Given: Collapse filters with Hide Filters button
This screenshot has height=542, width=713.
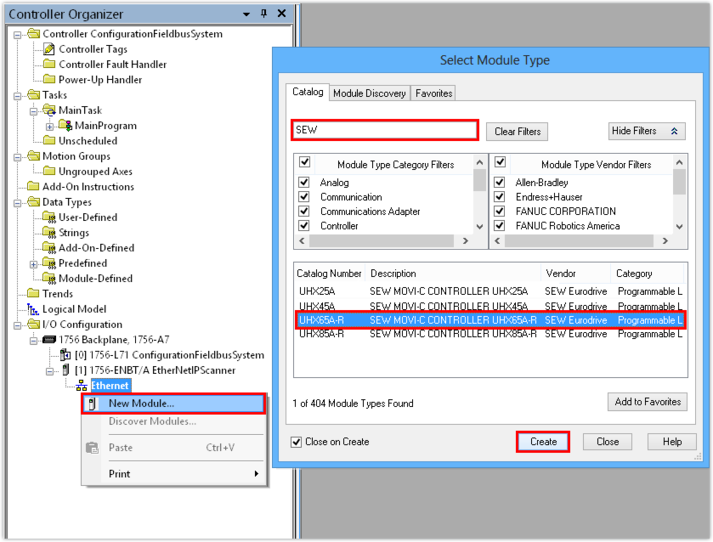Looking at the screenshot, I should pos(646,131).
